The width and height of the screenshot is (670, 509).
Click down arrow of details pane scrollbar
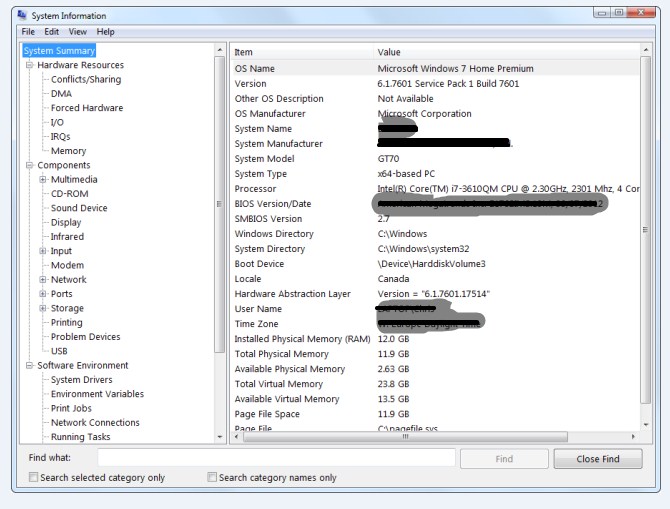[646, 424]
